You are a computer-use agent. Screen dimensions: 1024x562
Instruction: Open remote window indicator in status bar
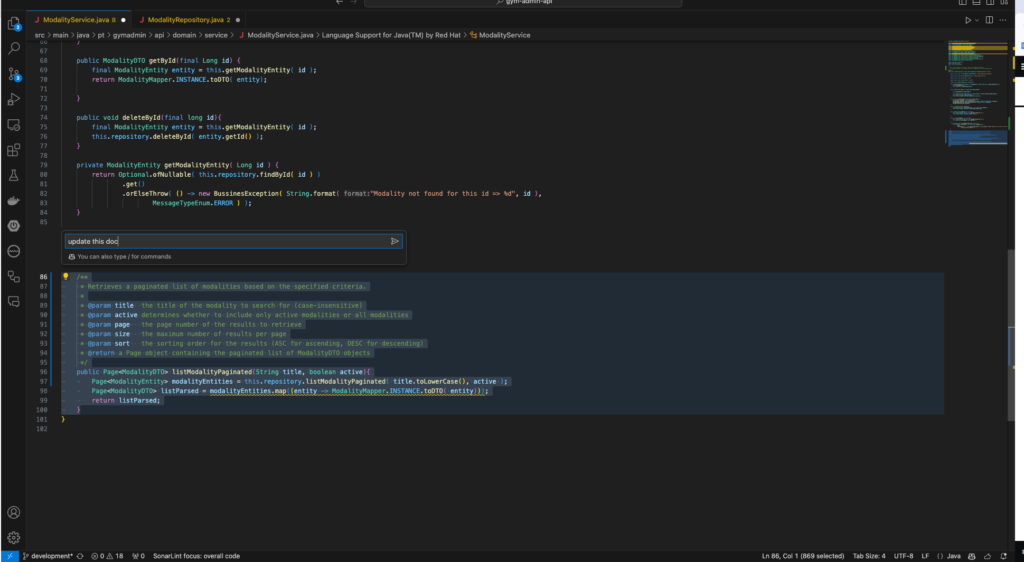click(9, 556)
